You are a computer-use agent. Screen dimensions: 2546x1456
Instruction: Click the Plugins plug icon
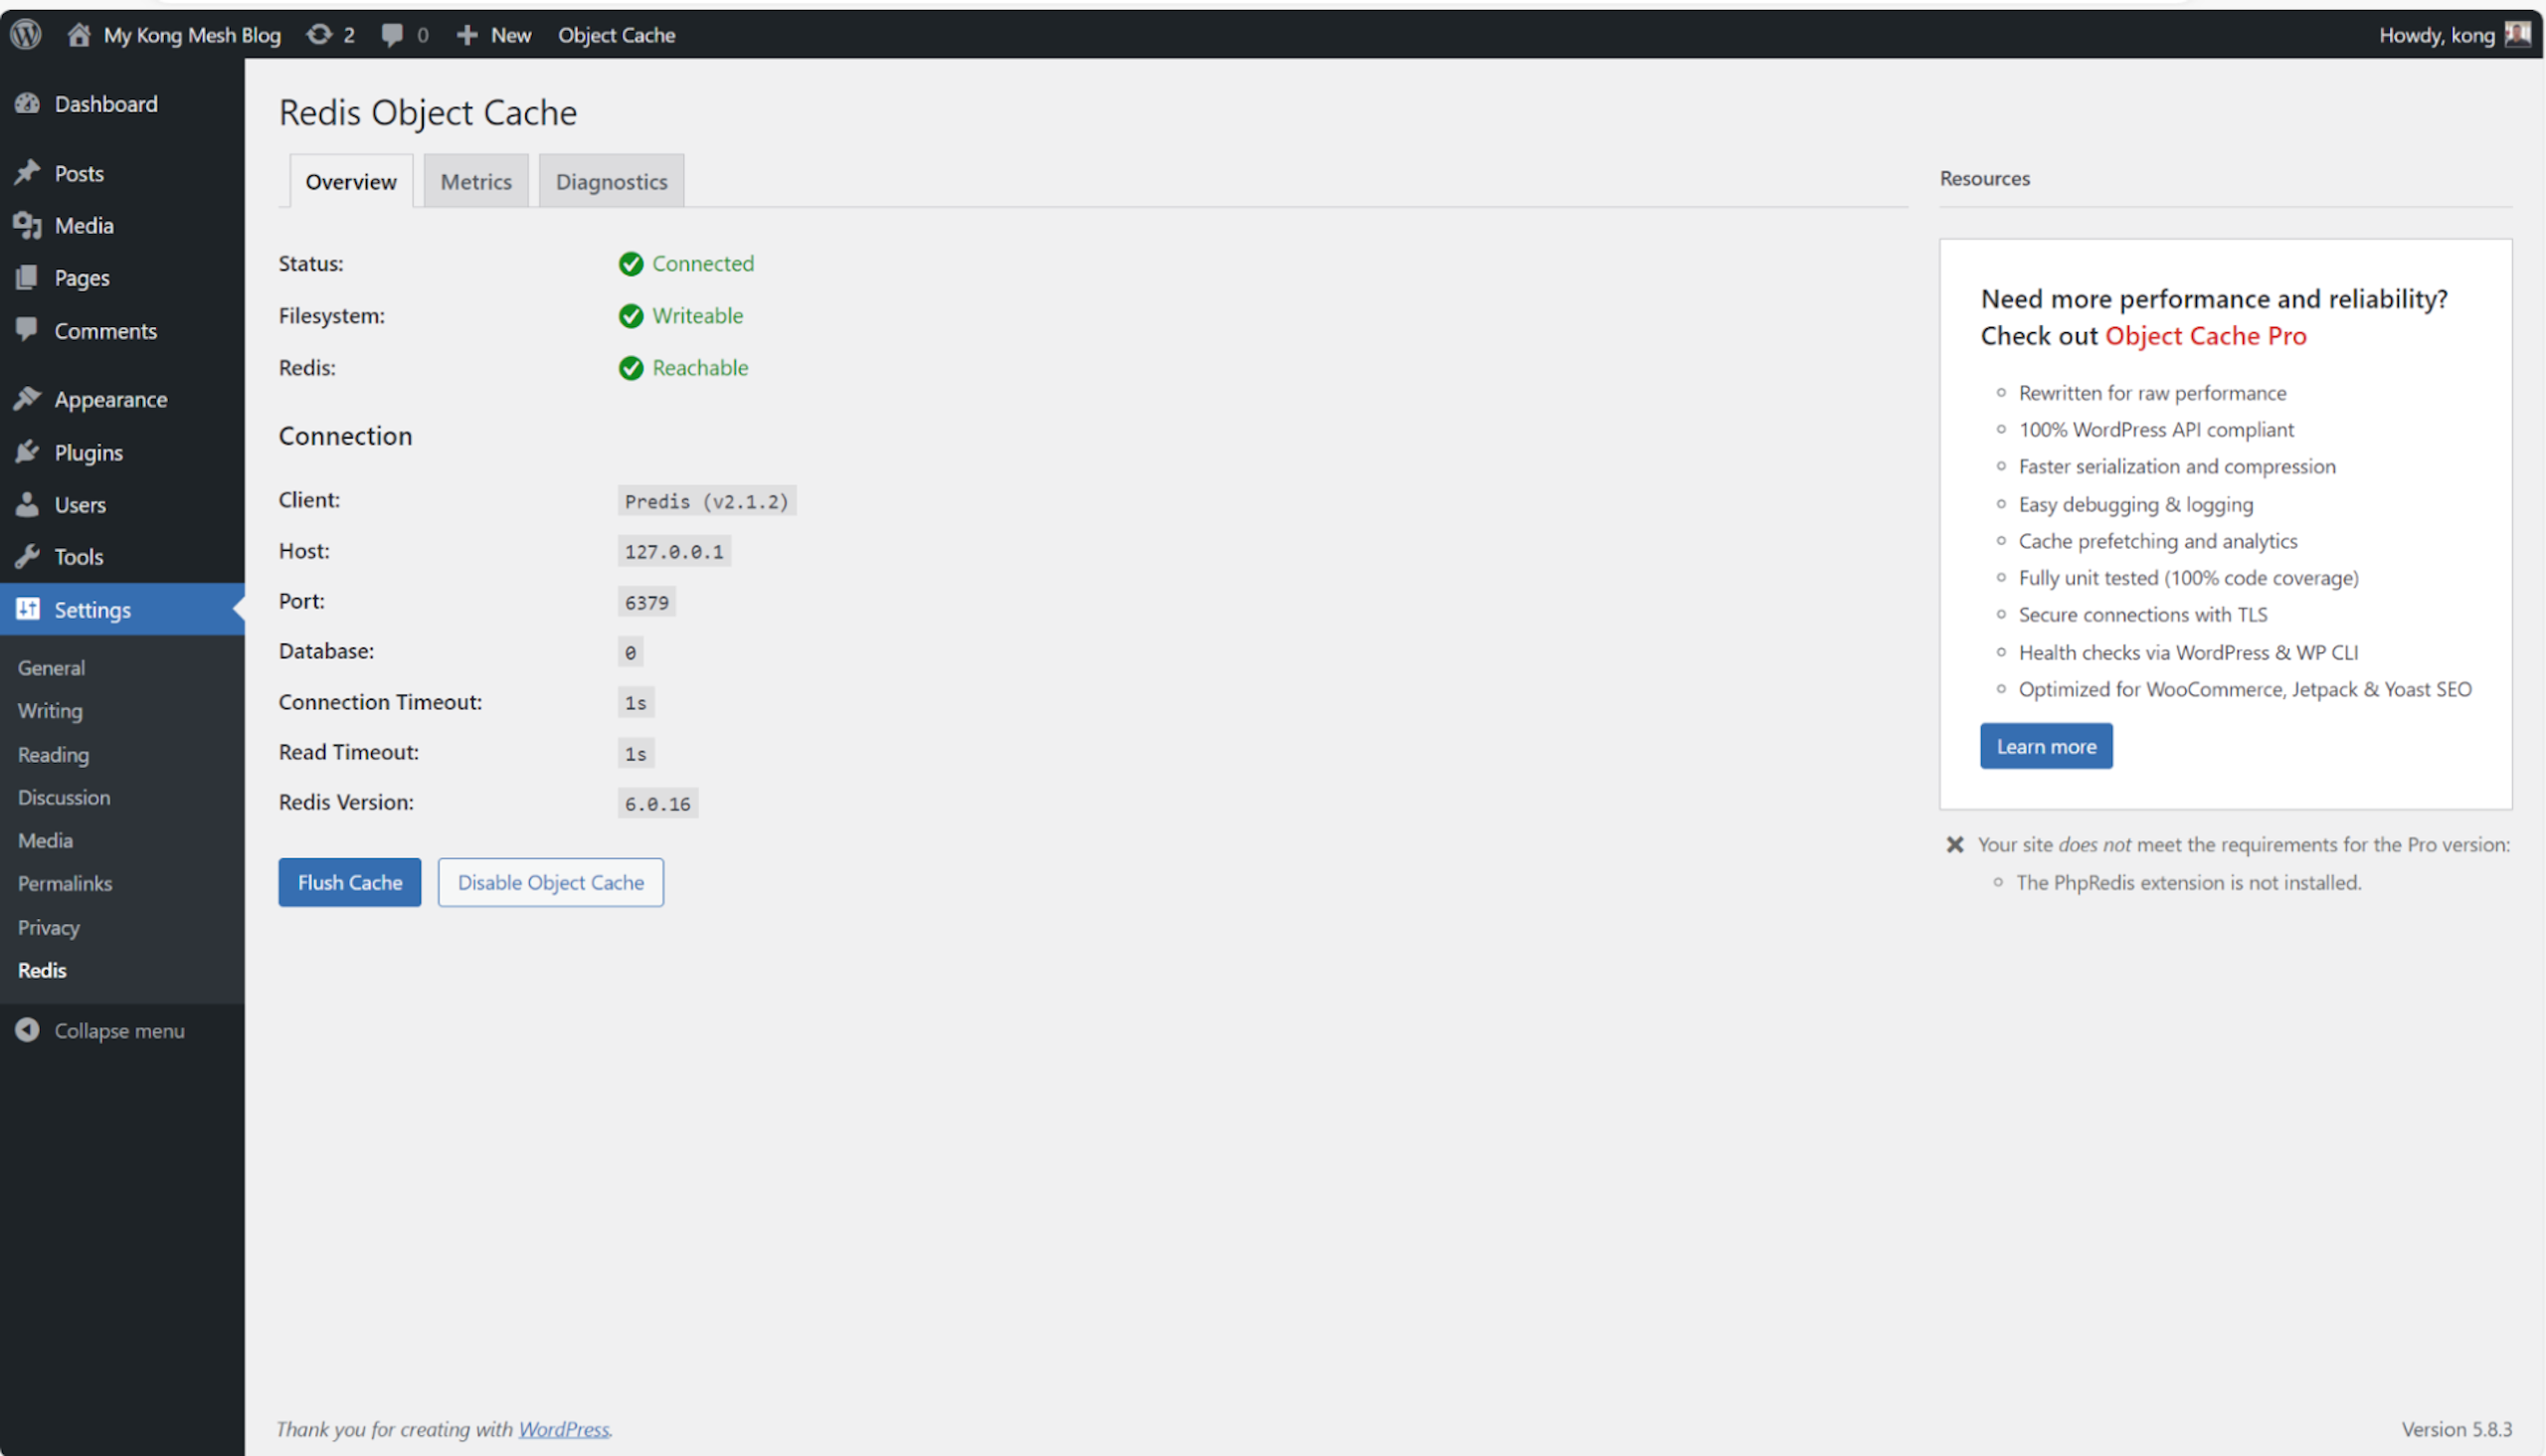[x=28, y=453]
